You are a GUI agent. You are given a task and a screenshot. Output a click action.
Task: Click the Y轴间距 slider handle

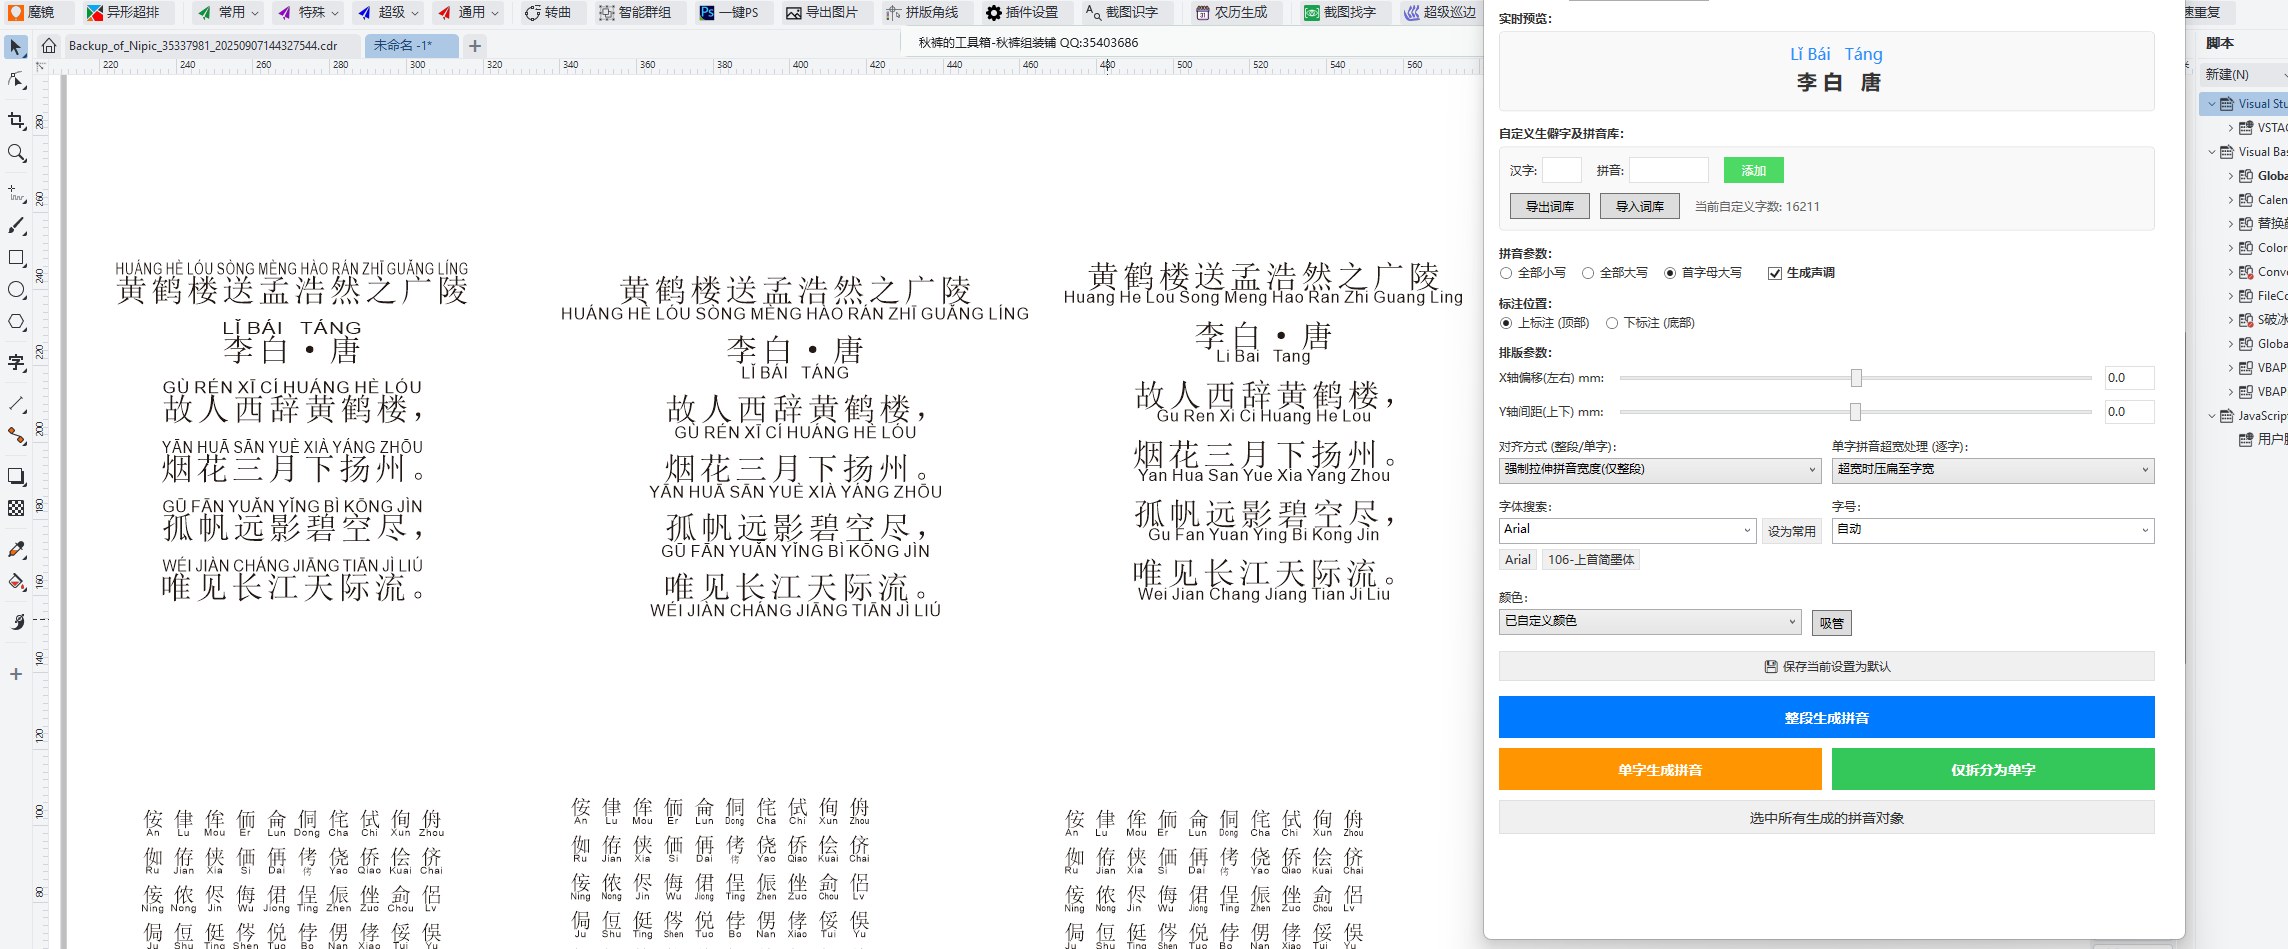[x=1855, y=412]
